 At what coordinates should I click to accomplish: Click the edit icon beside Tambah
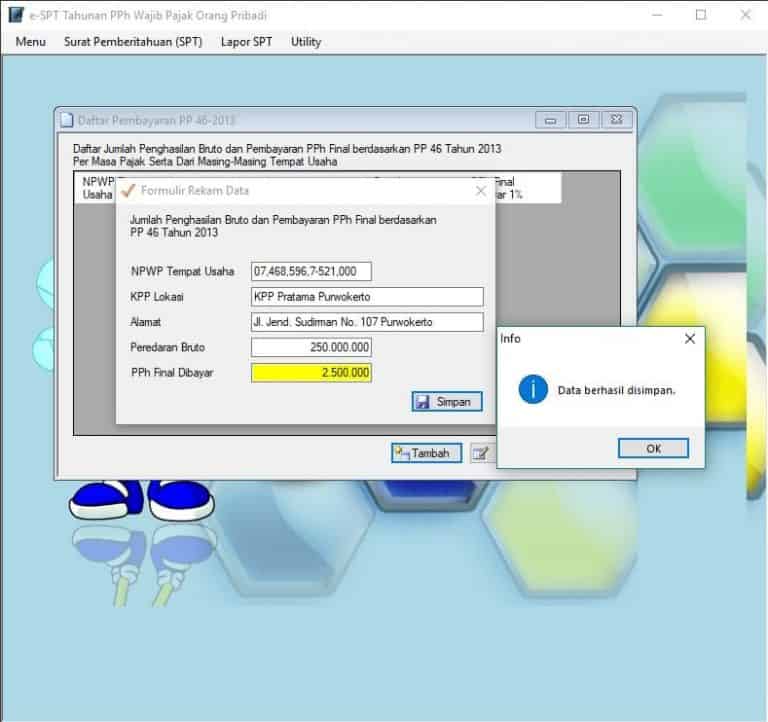[x=481, y=453]
